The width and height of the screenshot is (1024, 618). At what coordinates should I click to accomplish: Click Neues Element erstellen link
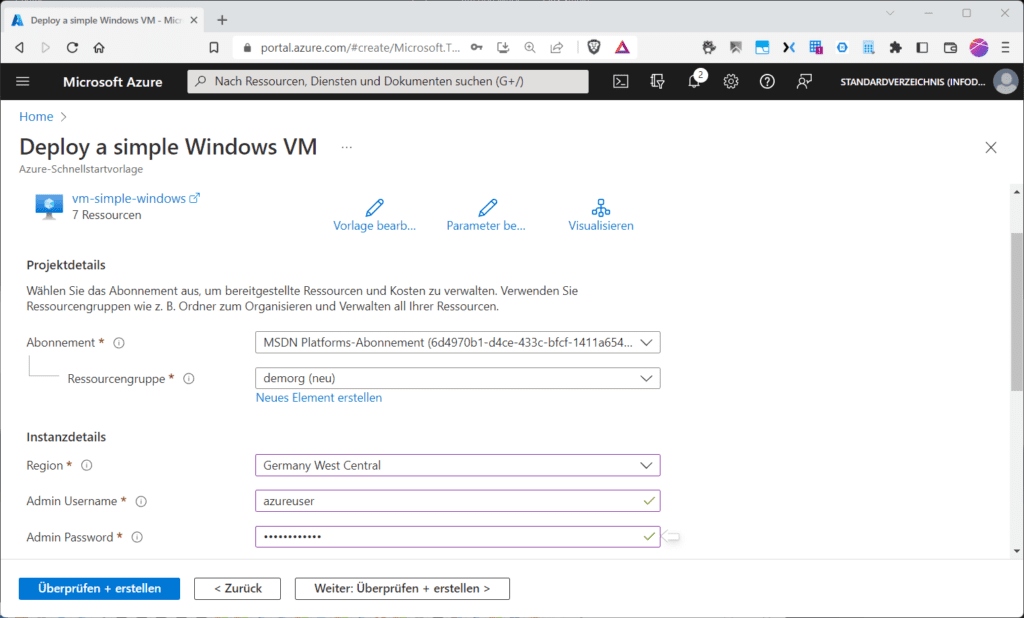pyautogui.click(x=319, y=398)
